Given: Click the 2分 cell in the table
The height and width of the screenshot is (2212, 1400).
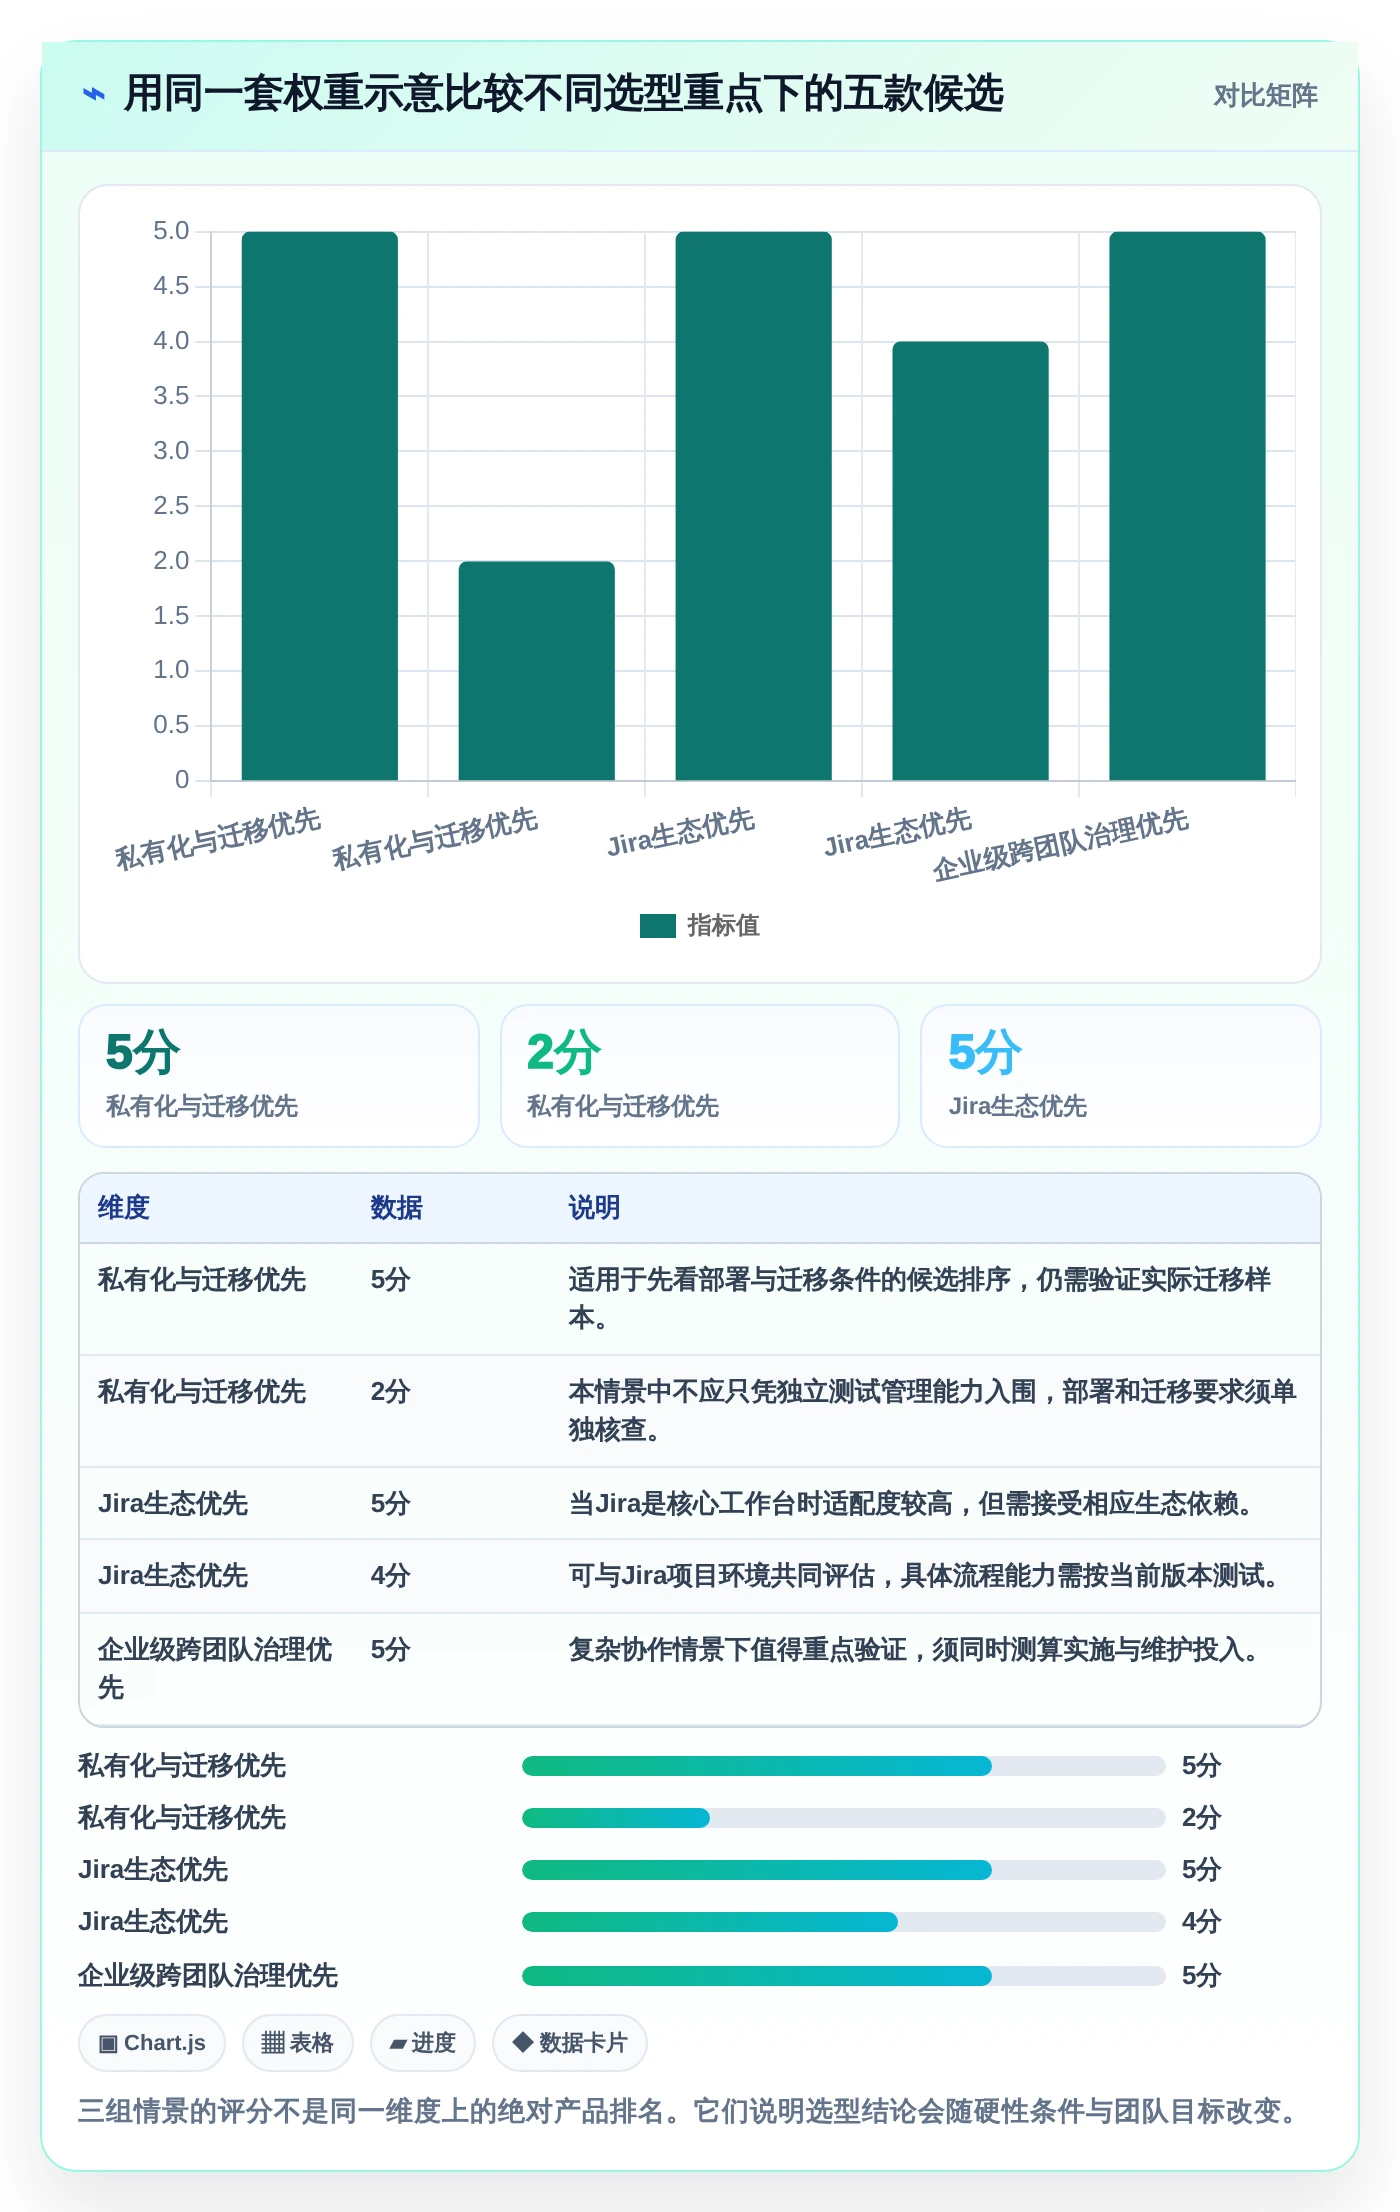Looking at the screenshot, I should click(x=390, y=1392).
